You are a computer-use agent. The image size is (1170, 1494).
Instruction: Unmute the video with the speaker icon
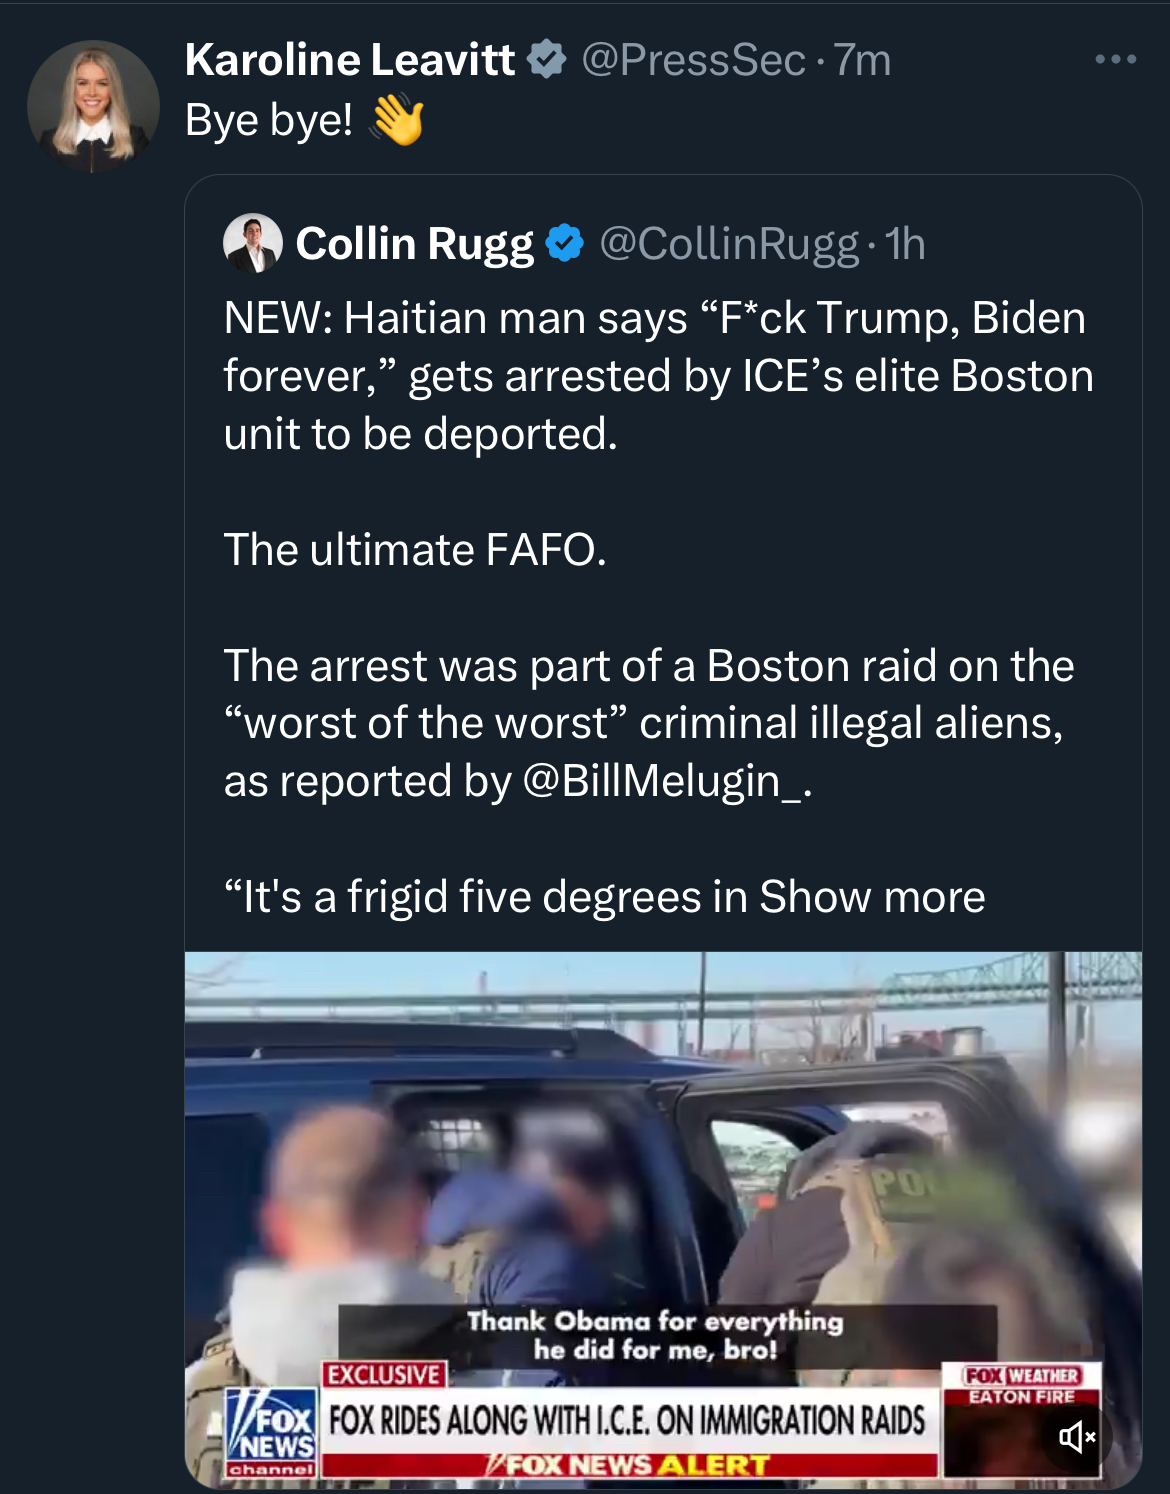(1077, 1438)
